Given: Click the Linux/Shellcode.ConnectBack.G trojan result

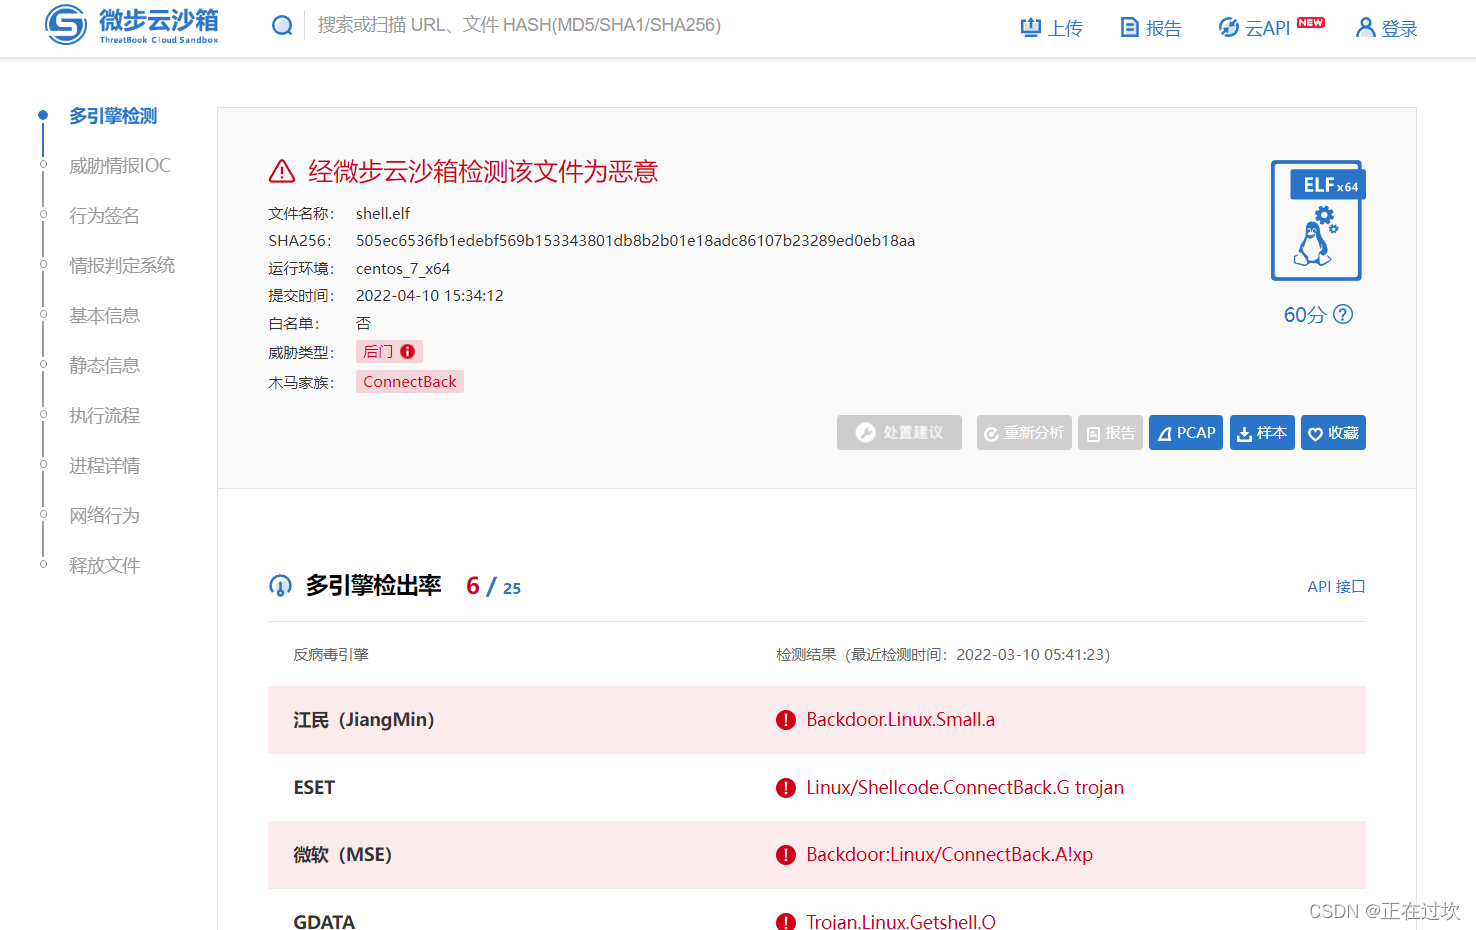Looking at the screenshot, I should coord(965,788).
